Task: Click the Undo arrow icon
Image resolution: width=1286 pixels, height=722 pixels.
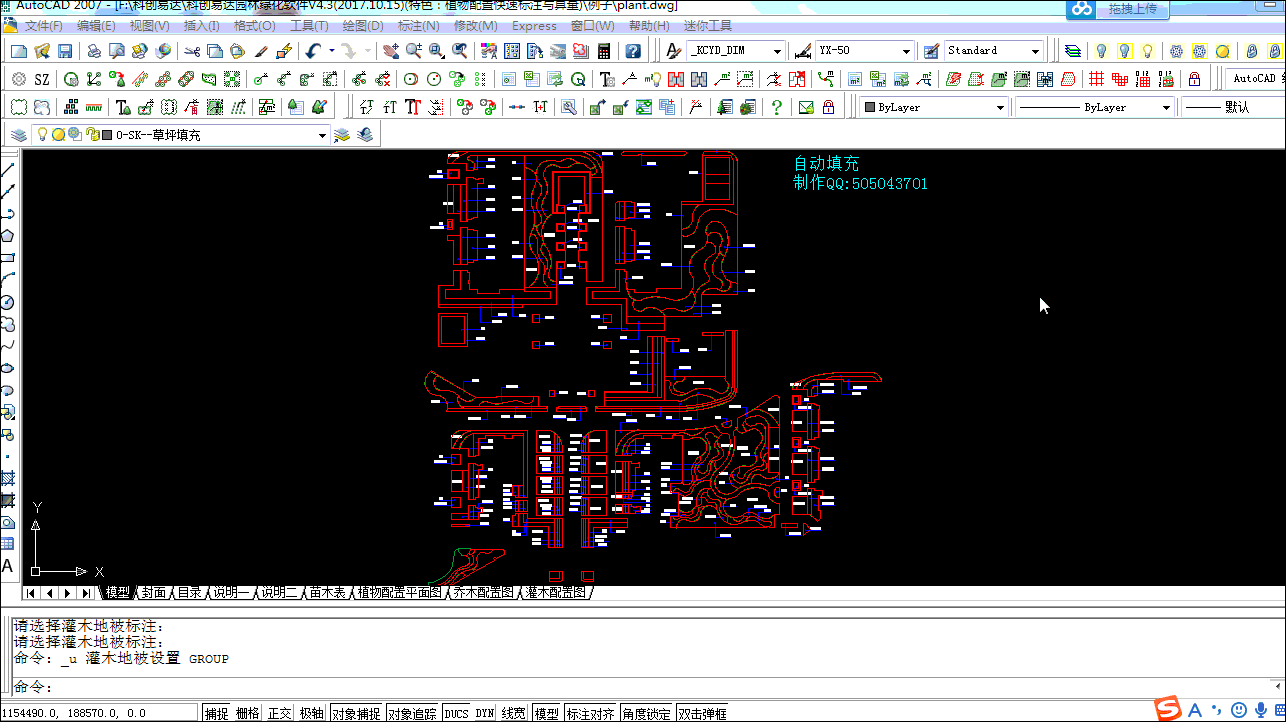Action: [313, 51]
